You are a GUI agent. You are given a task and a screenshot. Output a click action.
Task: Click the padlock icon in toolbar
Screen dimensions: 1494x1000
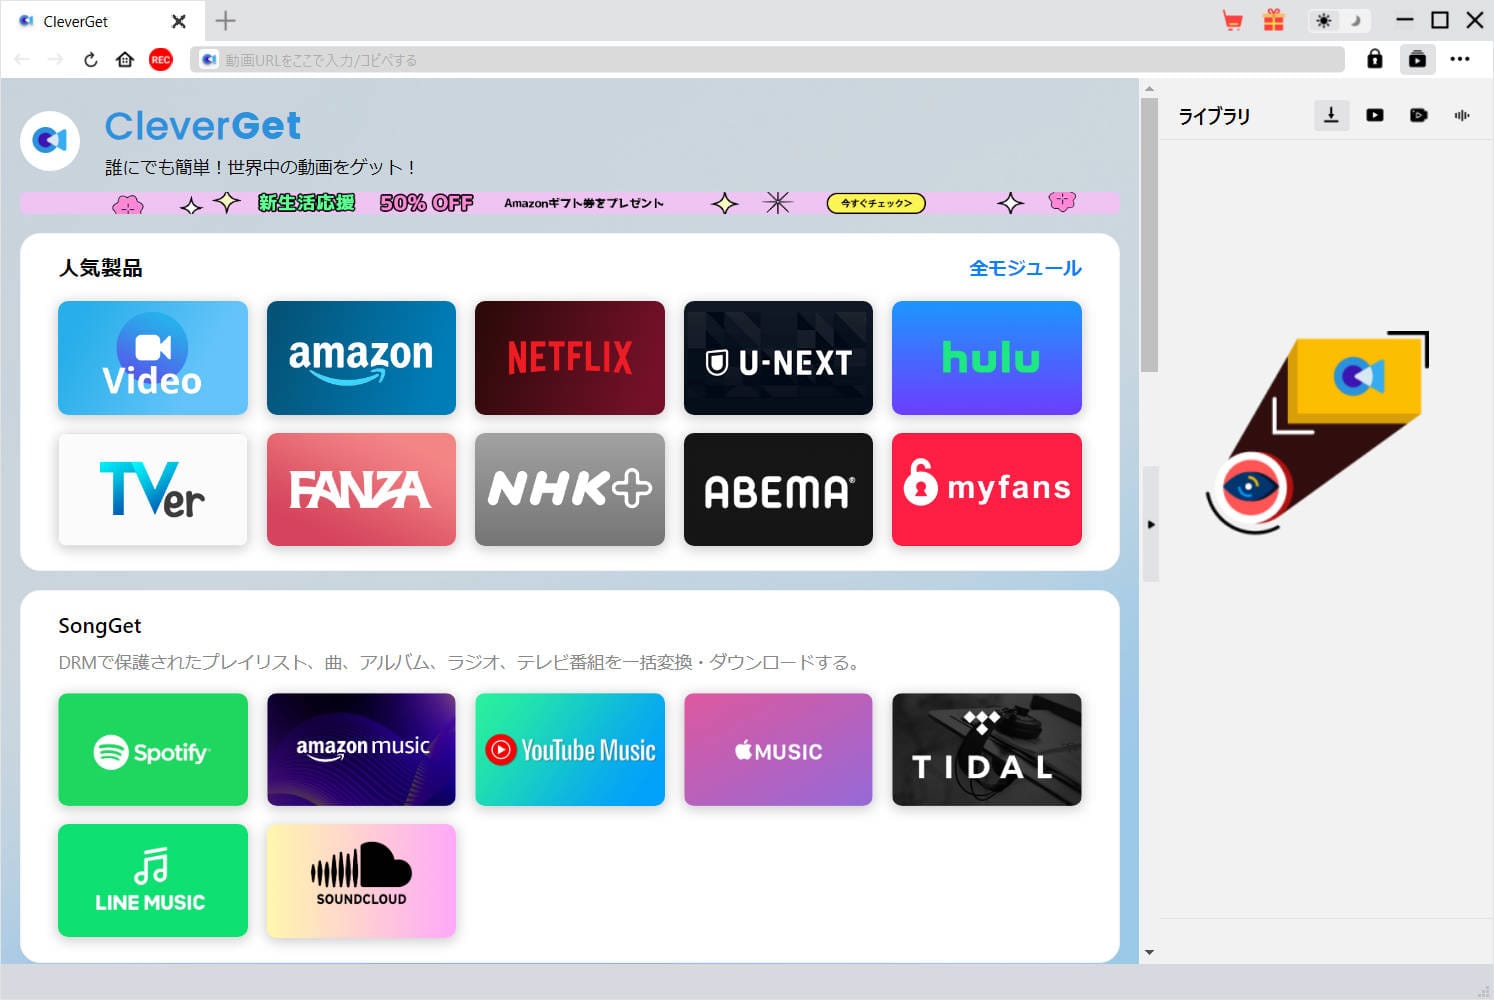point(1375,59)
